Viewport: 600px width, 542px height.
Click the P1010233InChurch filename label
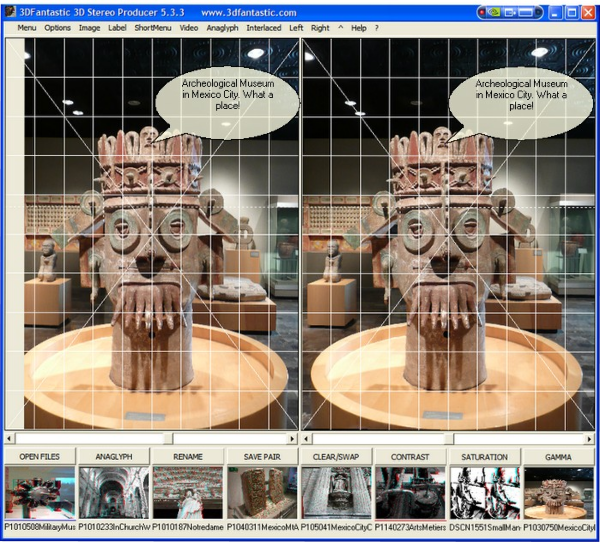[114, 527]
